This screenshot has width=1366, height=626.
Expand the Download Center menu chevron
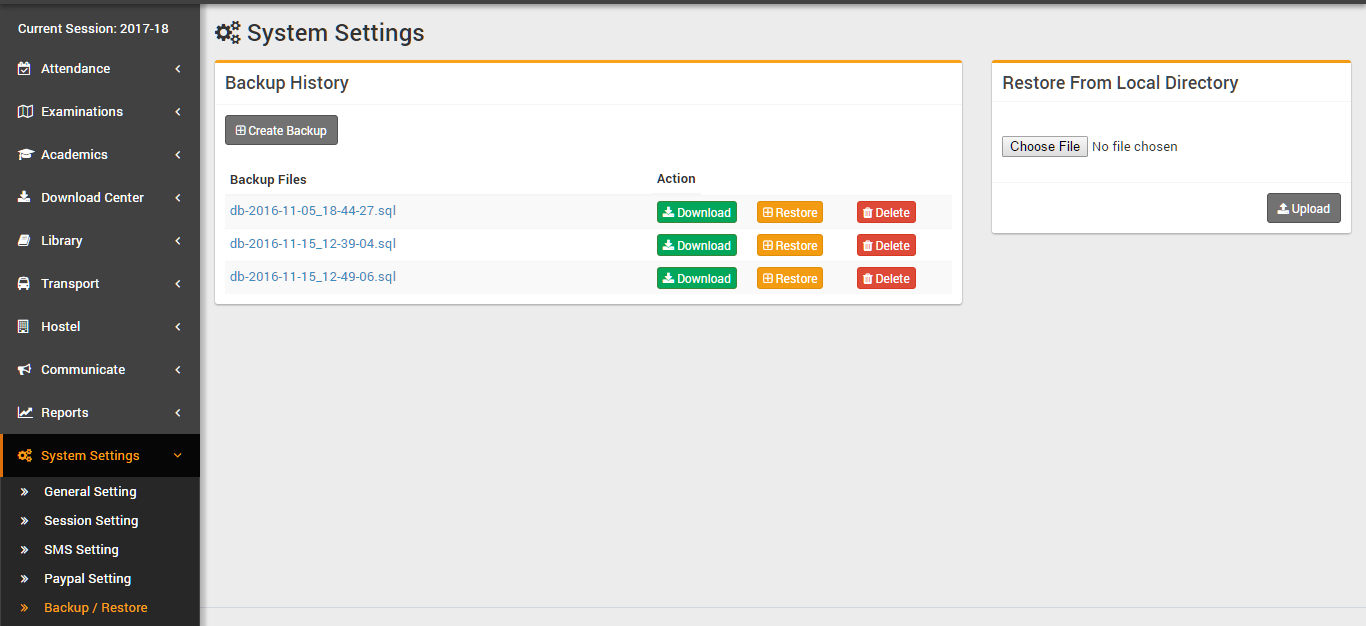coord(178,198)
